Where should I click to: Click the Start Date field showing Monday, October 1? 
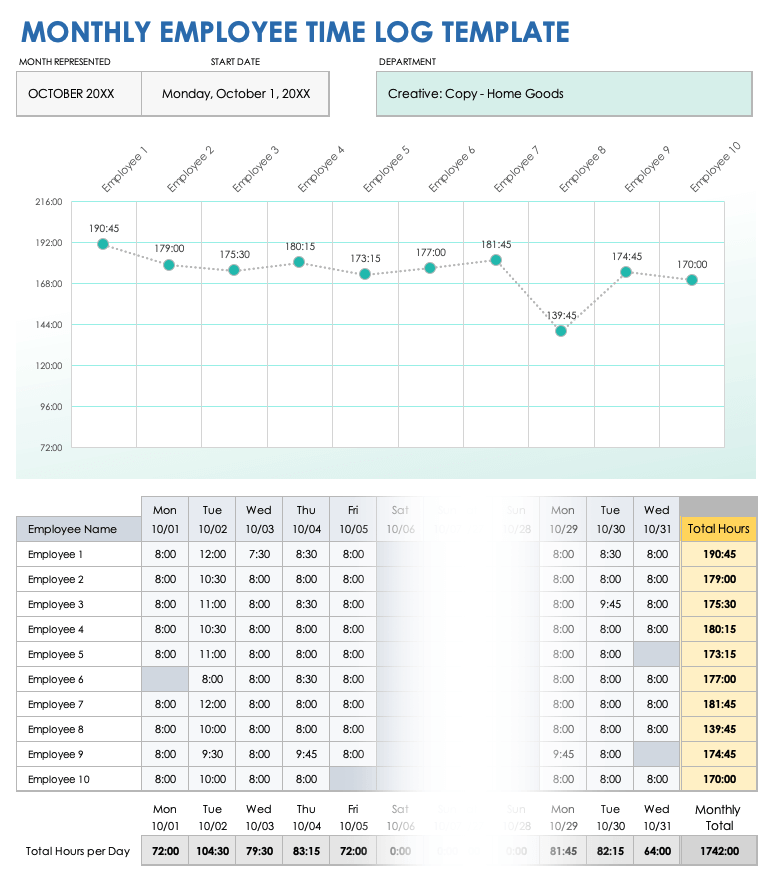(x=235, y=94)
